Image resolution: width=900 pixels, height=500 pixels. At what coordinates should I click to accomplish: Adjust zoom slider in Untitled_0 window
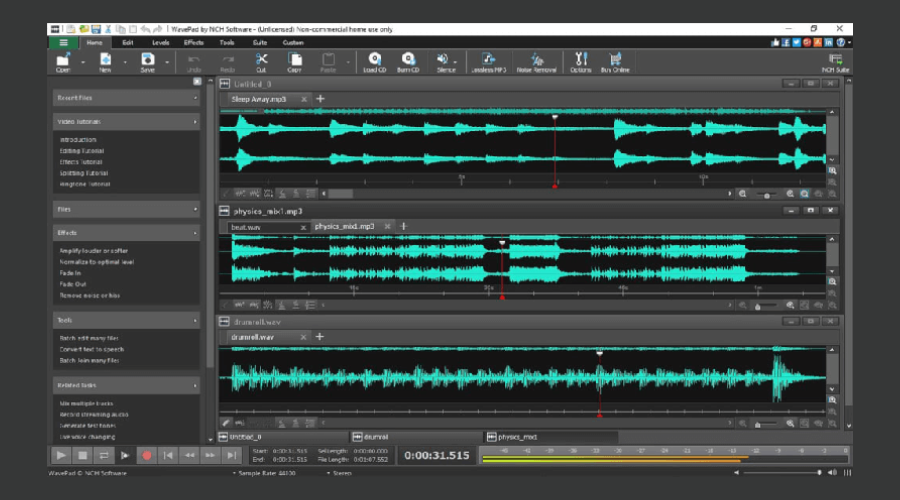tap(767, 195)
